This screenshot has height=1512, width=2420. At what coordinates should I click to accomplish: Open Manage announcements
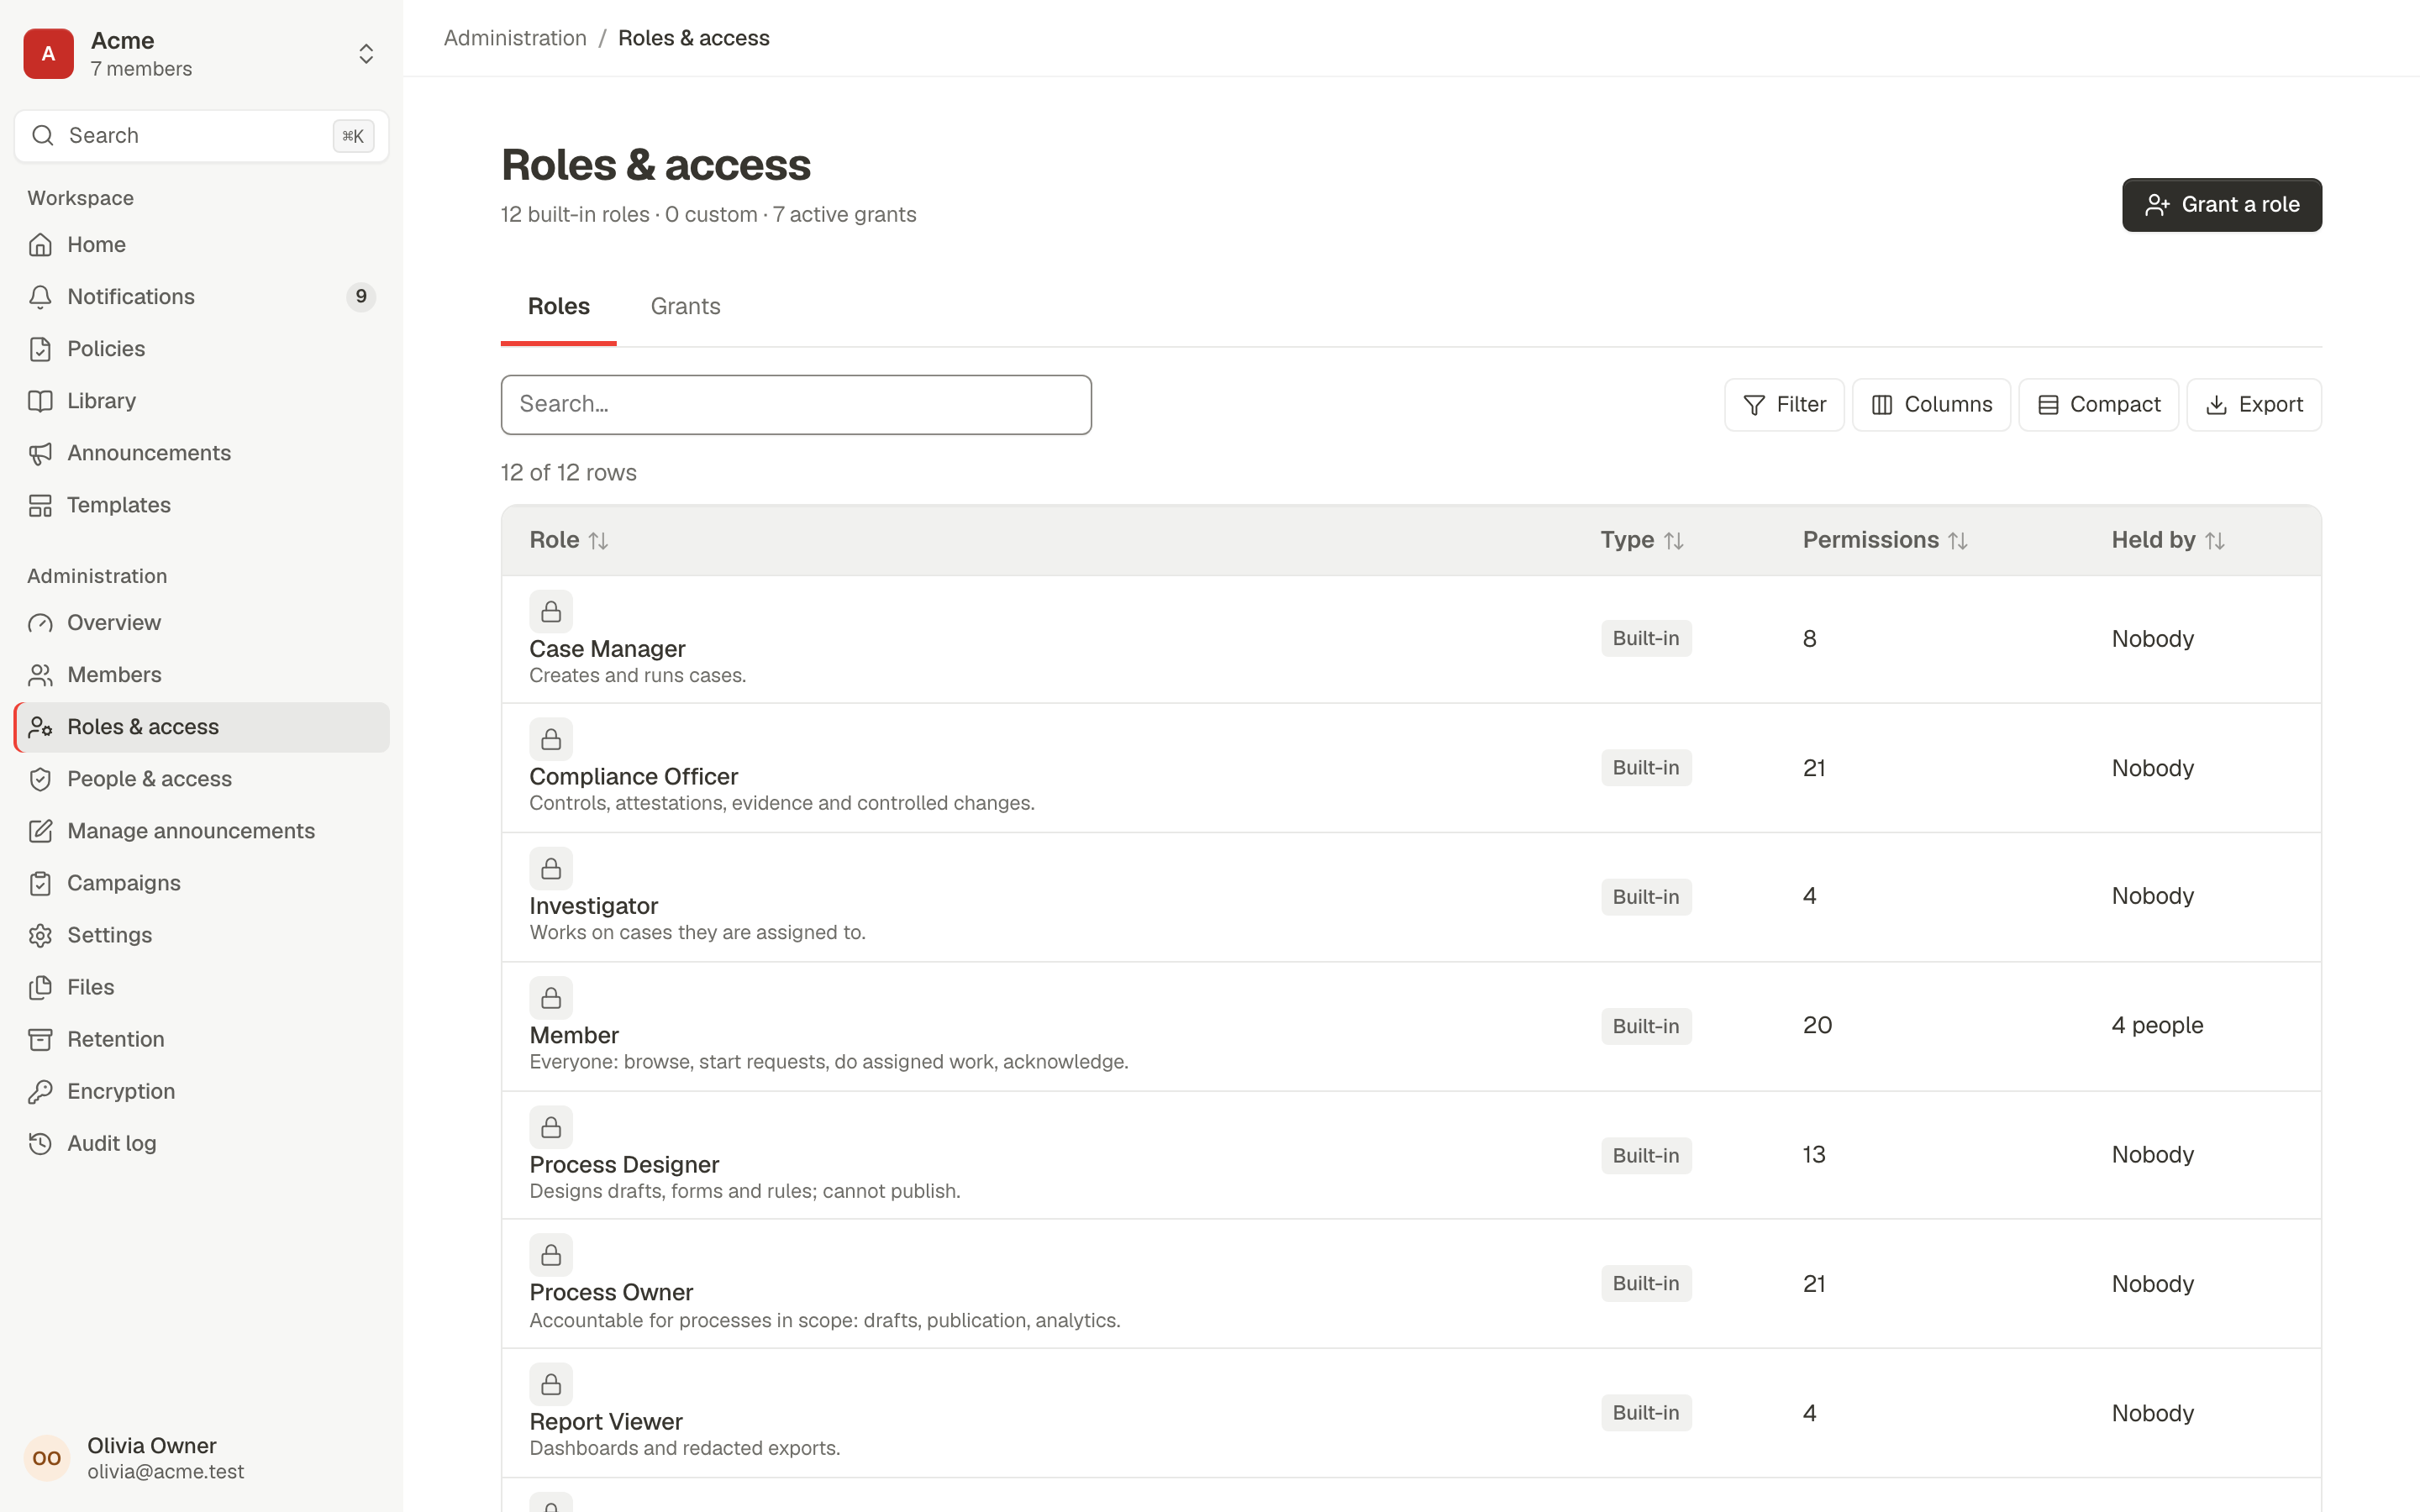(201, 831)
